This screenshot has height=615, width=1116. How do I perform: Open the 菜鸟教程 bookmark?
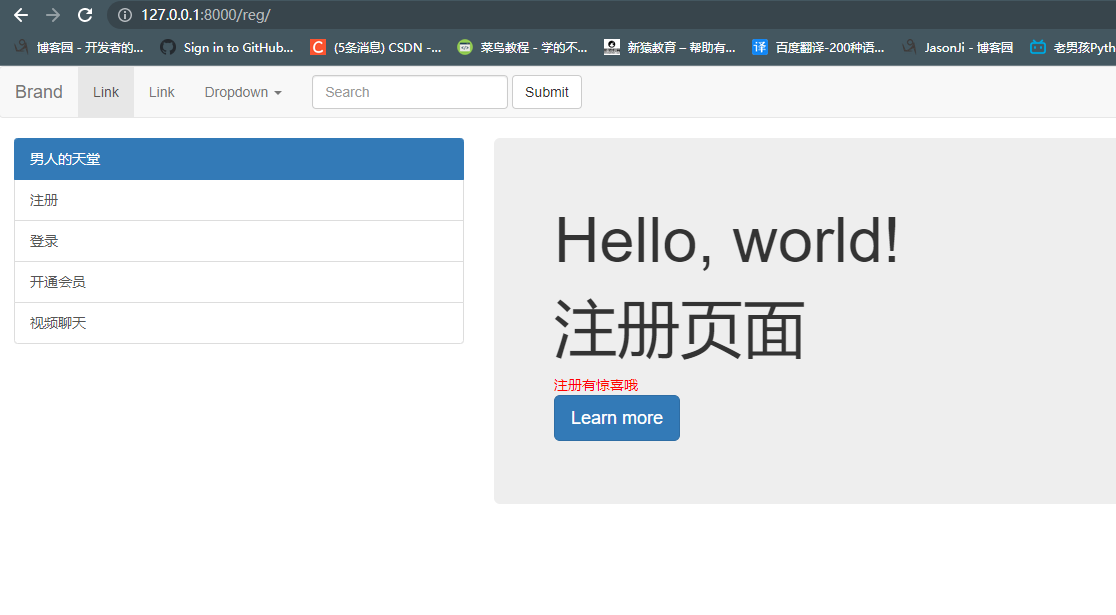pyautogui.click(x=522, y=48)
